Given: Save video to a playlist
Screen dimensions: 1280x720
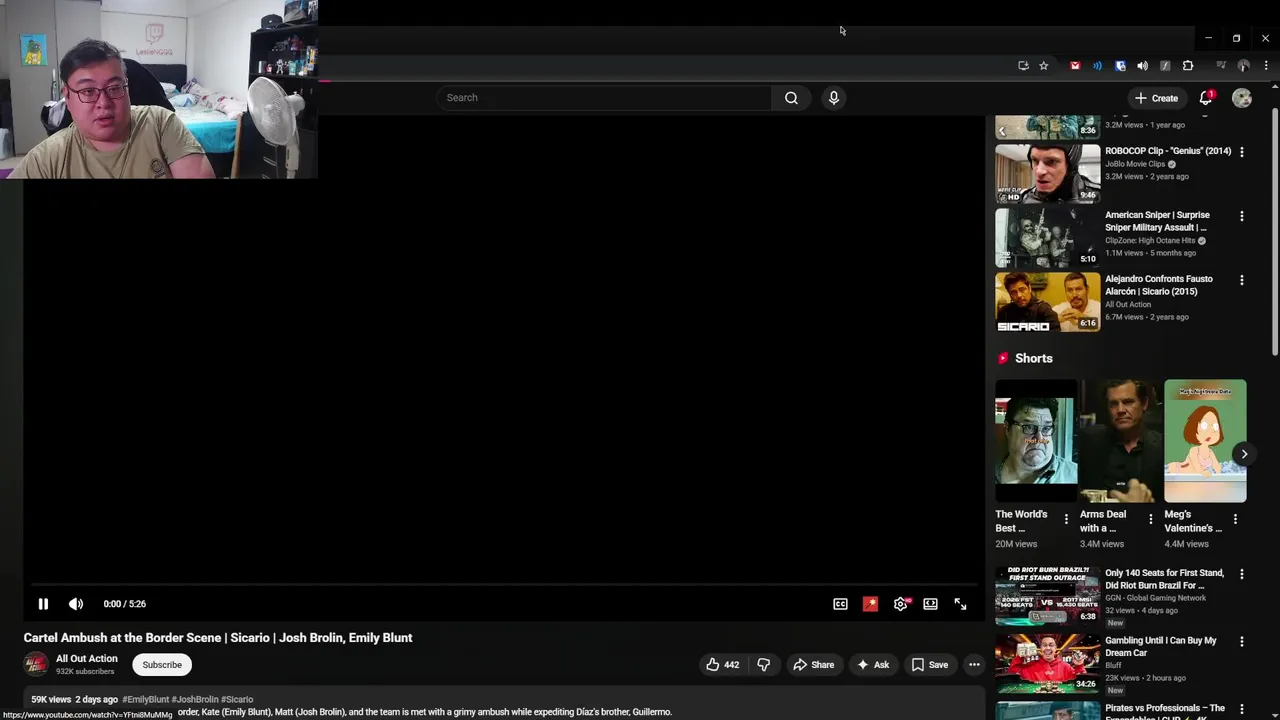Looking at the screenshot, I should 930,665.
